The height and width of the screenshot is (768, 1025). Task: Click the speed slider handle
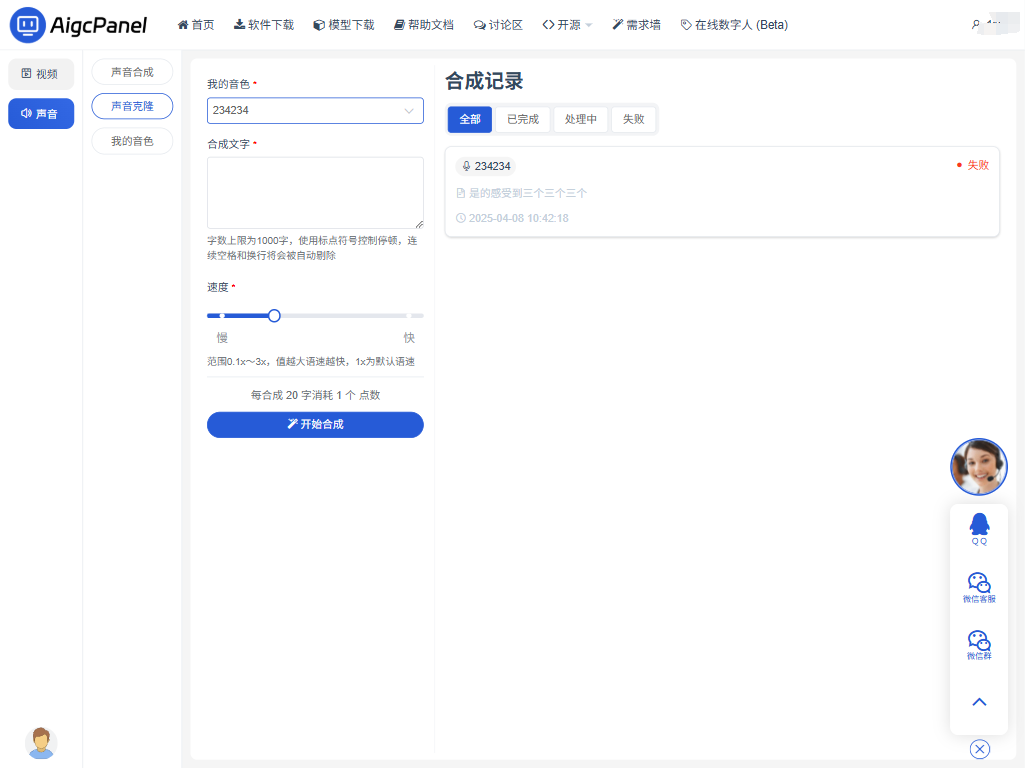[274, 315]
